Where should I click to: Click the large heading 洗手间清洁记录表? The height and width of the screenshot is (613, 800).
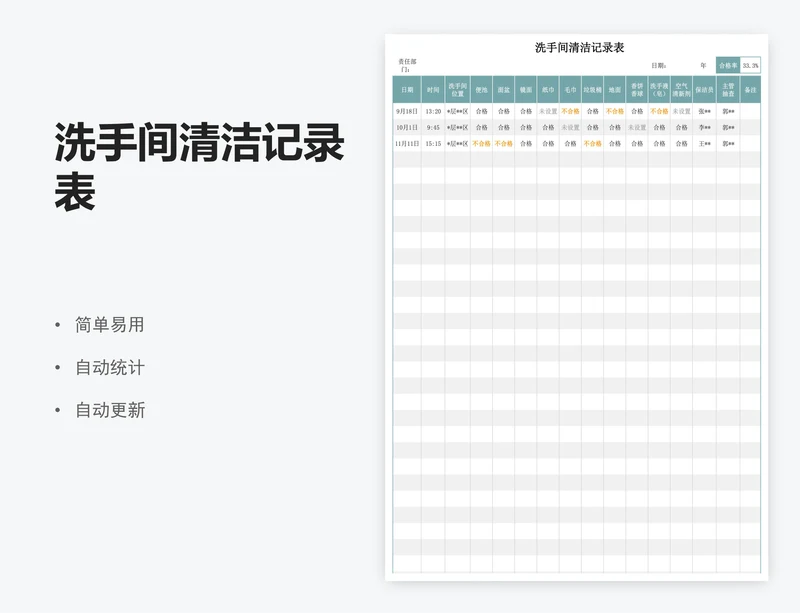pos(199,167)
